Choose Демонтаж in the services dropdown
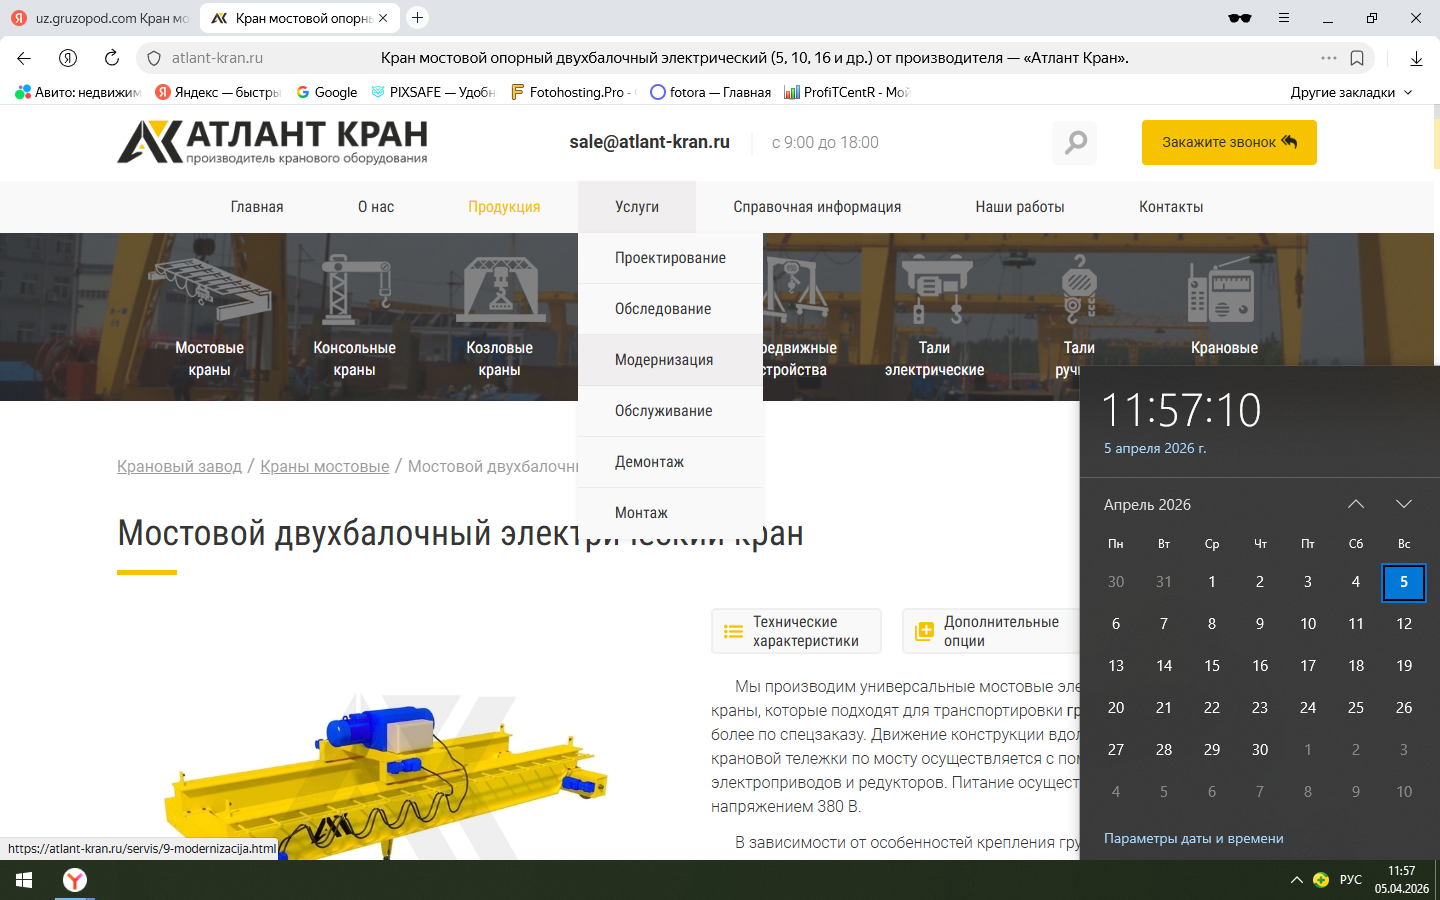This screenshot has height=900, width=1440. [649, 462]
